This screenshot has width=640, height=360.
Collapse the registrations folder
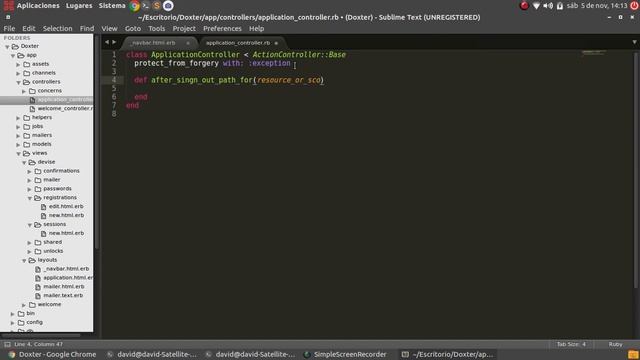pyautogui.click(x=30, y=198)
